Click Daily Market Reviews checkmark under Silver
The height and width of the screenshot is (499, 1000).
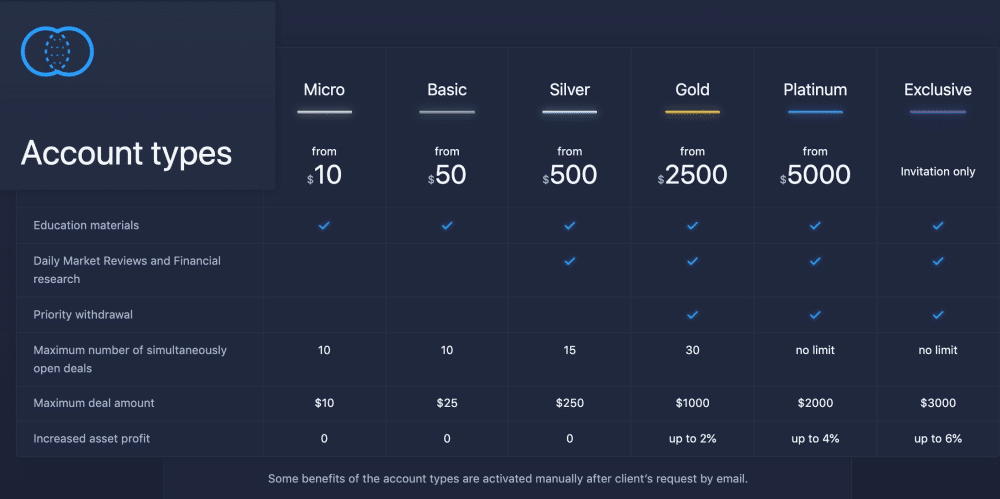[570, 261]
